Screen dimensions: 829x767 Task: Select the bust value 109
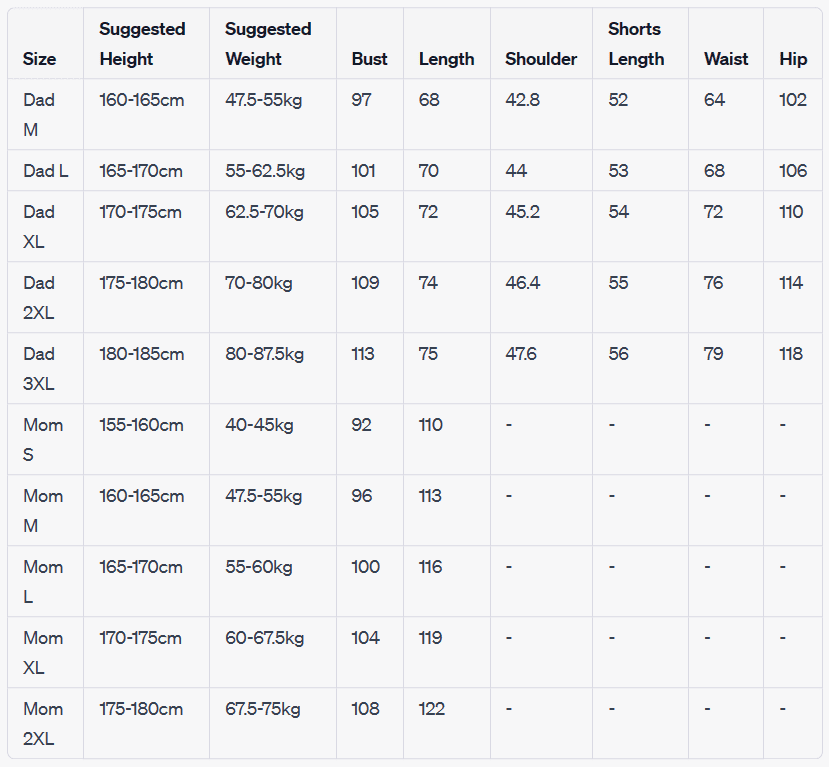[365, 283]
